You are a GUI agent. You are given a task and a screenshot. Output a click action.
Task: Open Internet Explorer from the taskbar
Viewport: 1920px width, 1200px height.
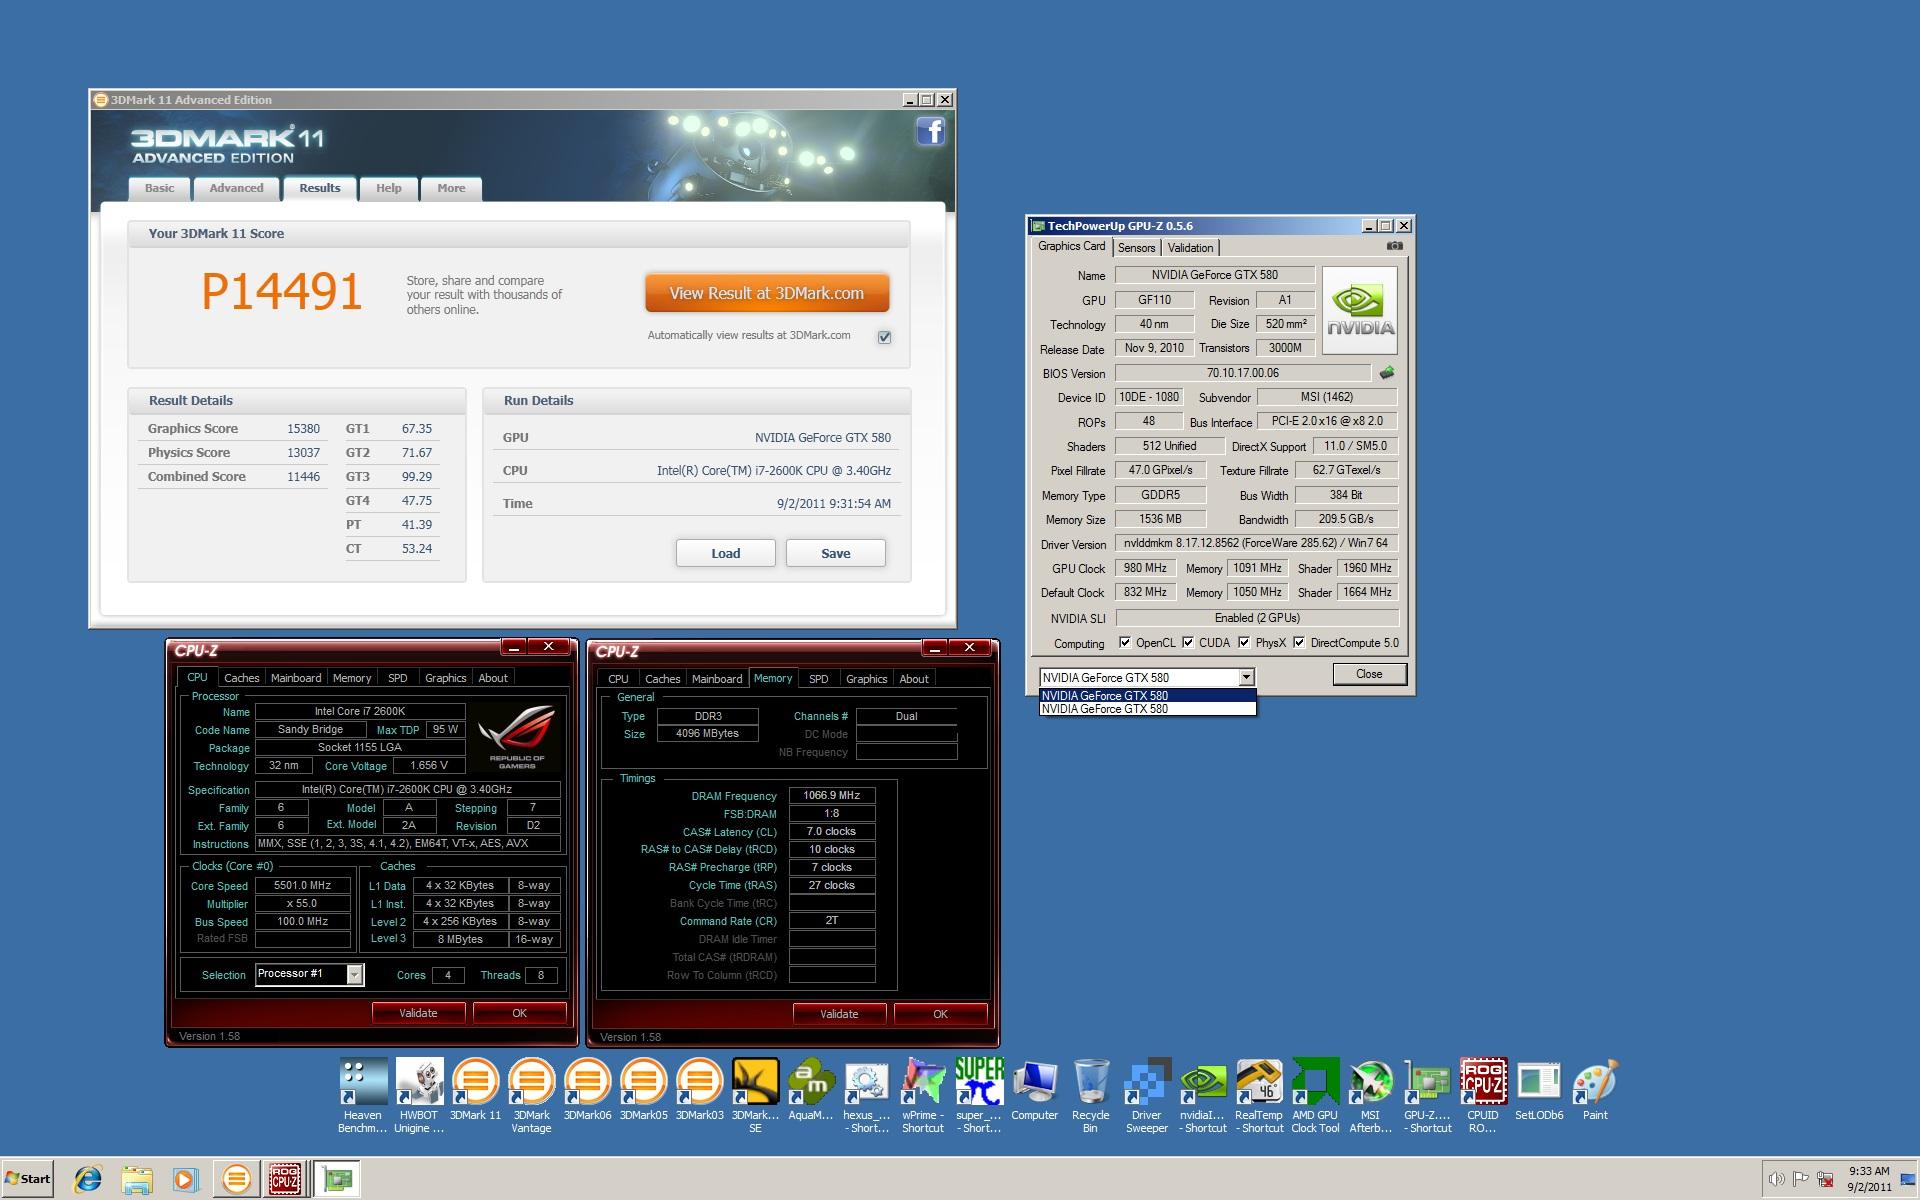tap(88, 1179)
